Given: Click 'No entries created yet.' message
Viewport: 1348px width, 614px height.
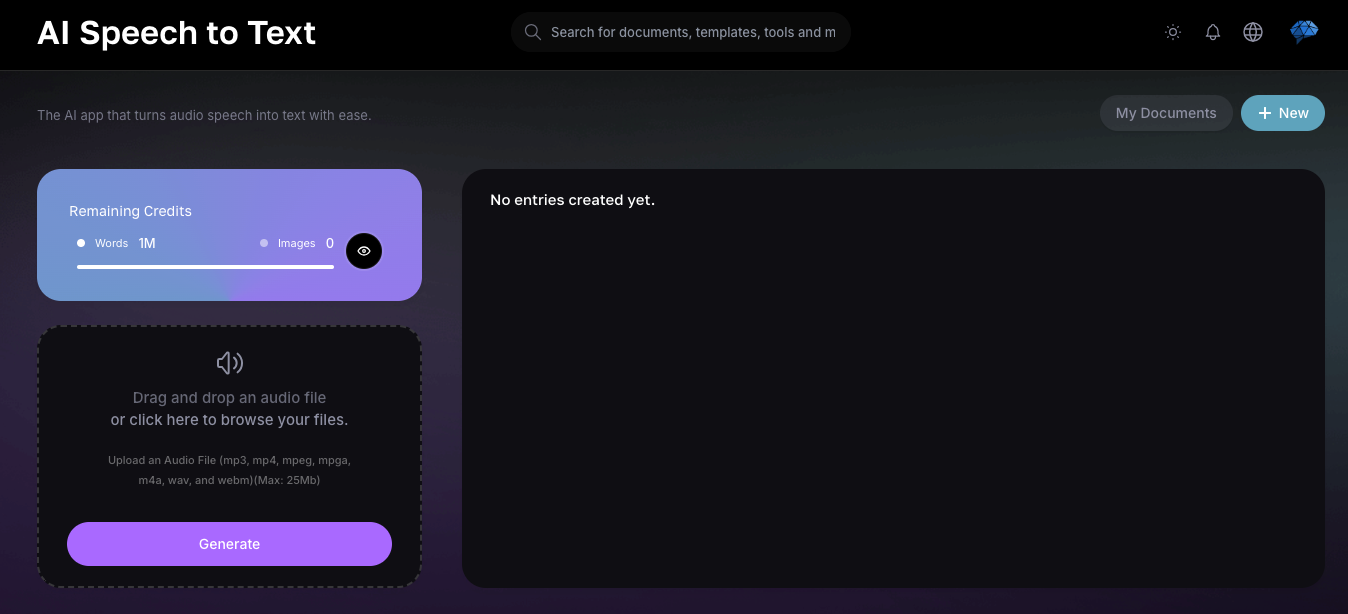Looking at the screenshot, I should point(572,200).
